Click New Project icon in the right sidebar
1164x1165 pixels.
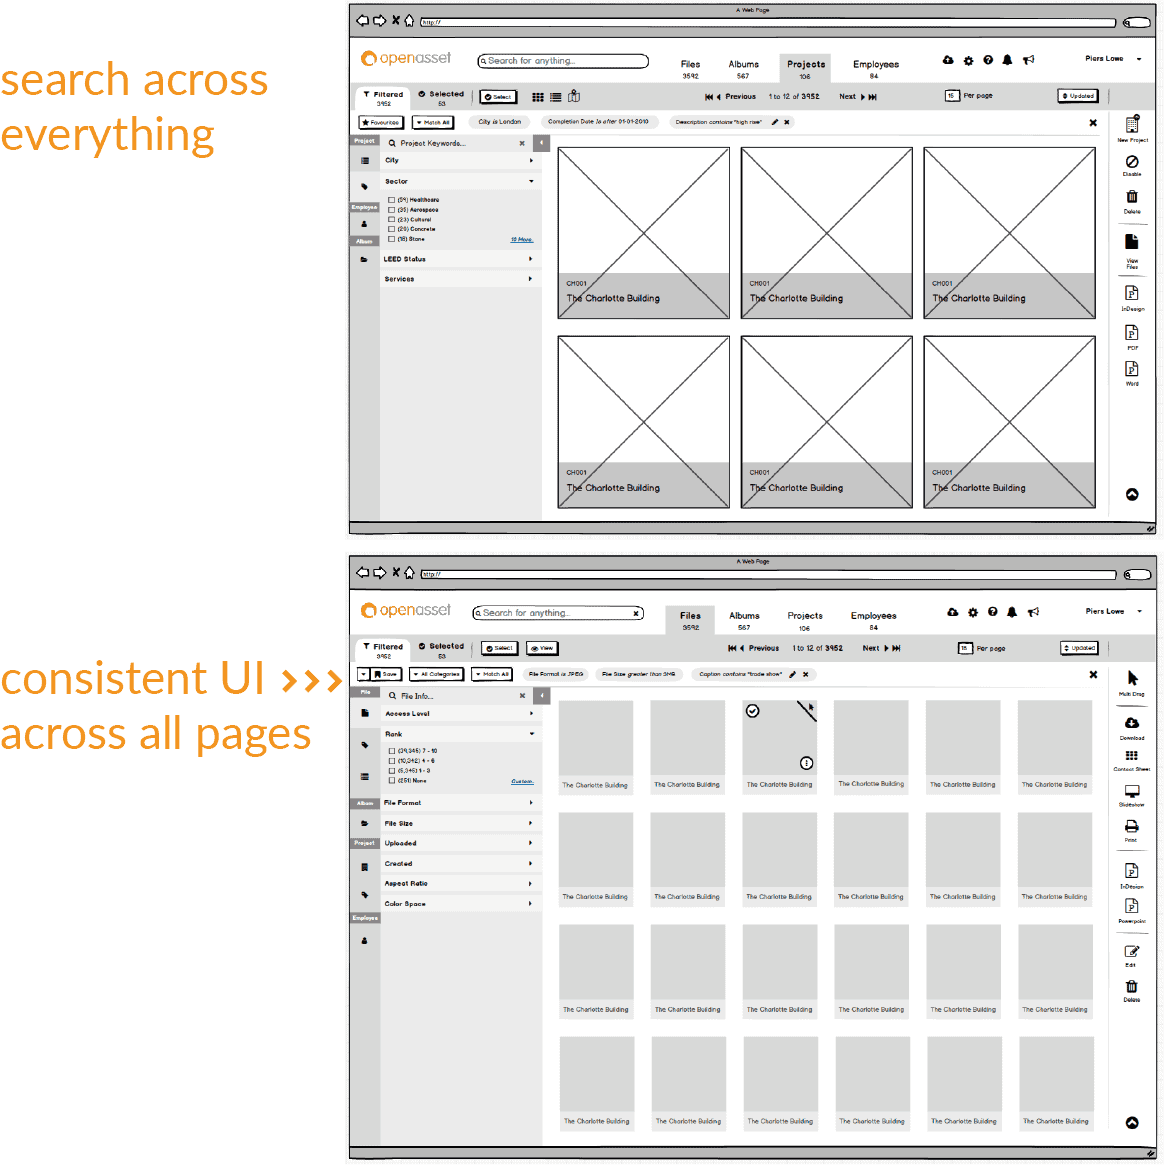click(x=1132, y=125)
